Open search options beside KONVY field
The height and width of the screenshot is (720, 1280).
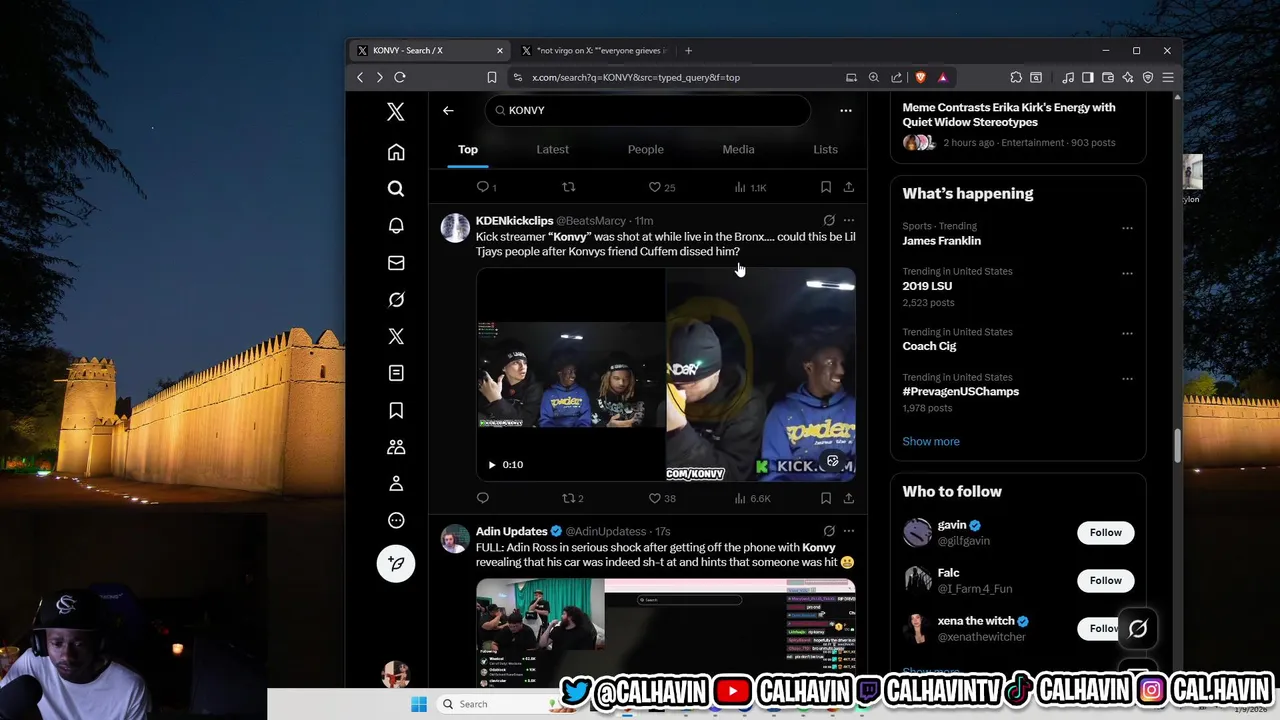(846, 110)
